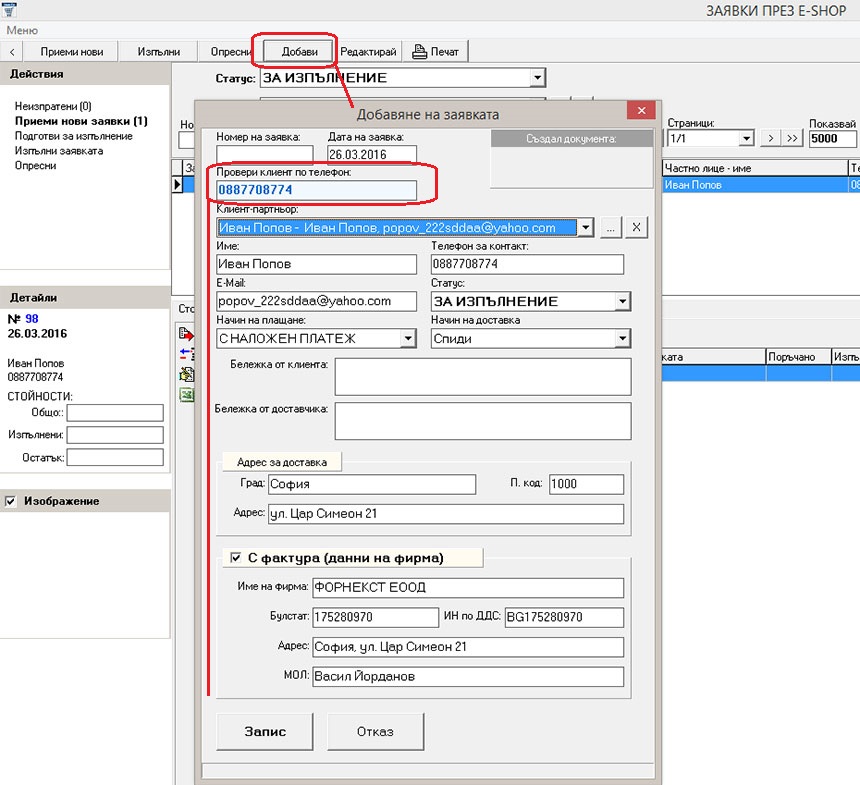Open Начин на плащане dropdown
The image size is (860, 785).
[408, 338]
